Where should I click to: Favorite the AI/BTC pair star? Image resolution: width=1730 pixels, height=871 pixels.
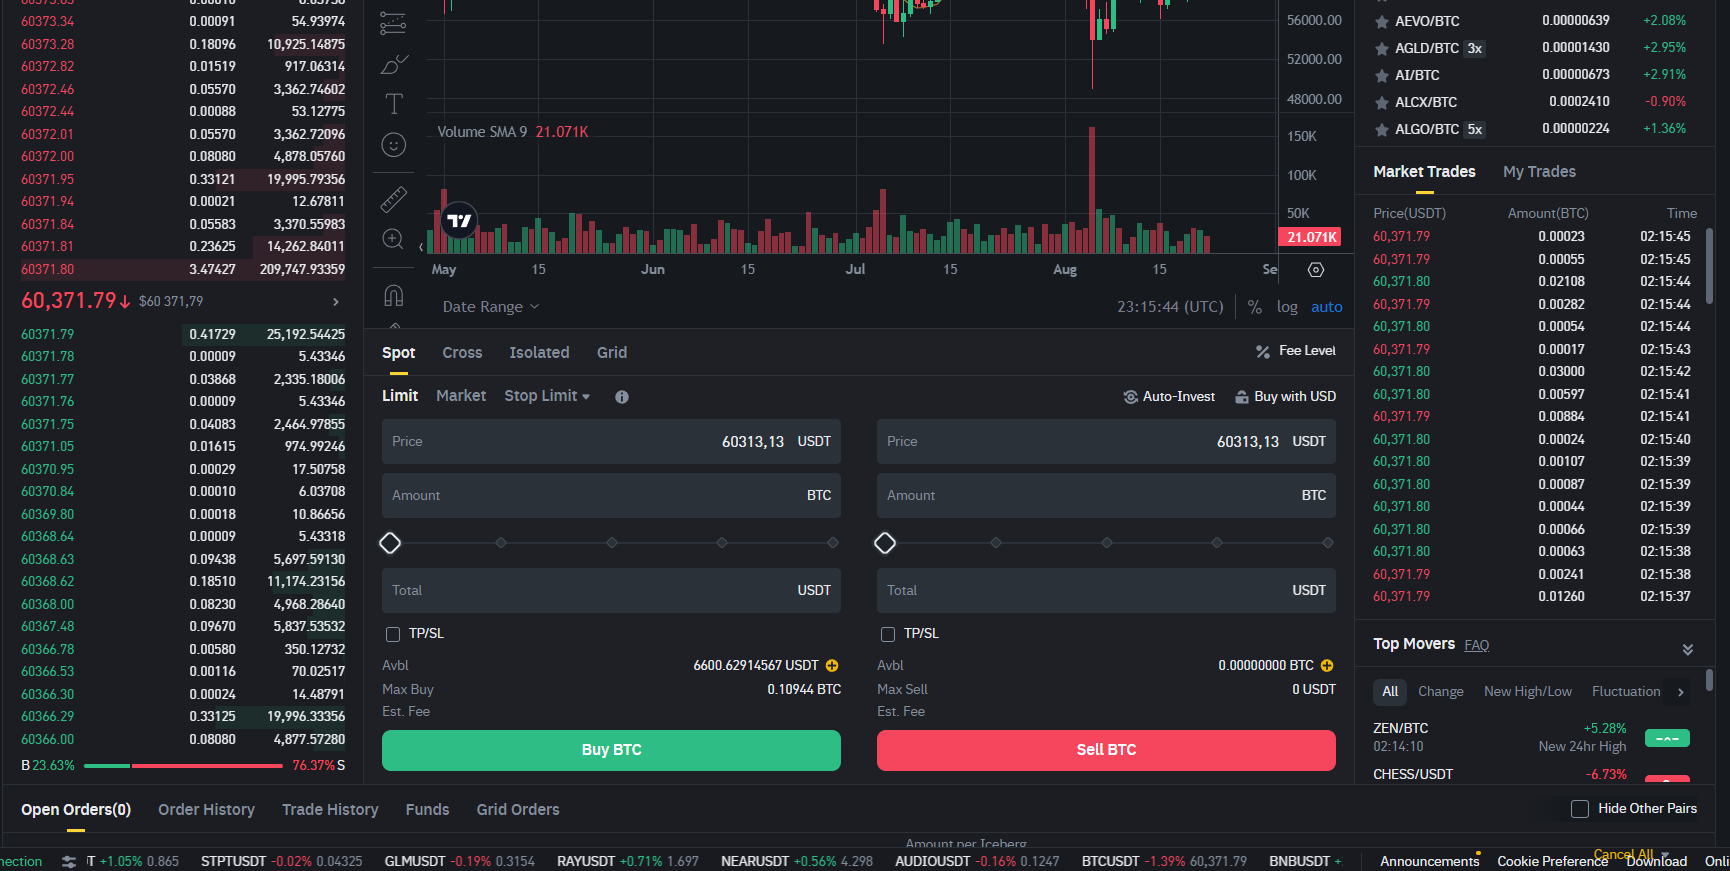[1382, 75]
